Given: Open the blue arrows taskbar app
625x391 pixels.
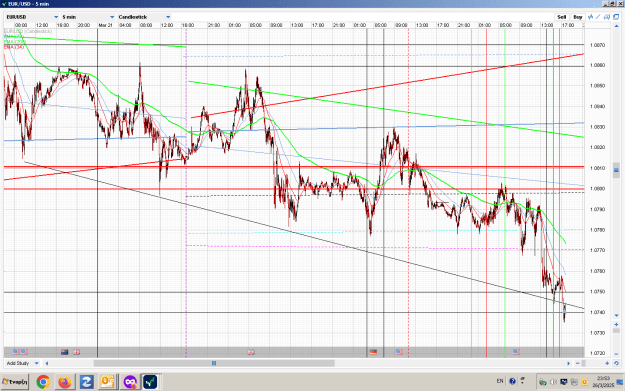Looking at the screenshot, I should click(86, 382).
